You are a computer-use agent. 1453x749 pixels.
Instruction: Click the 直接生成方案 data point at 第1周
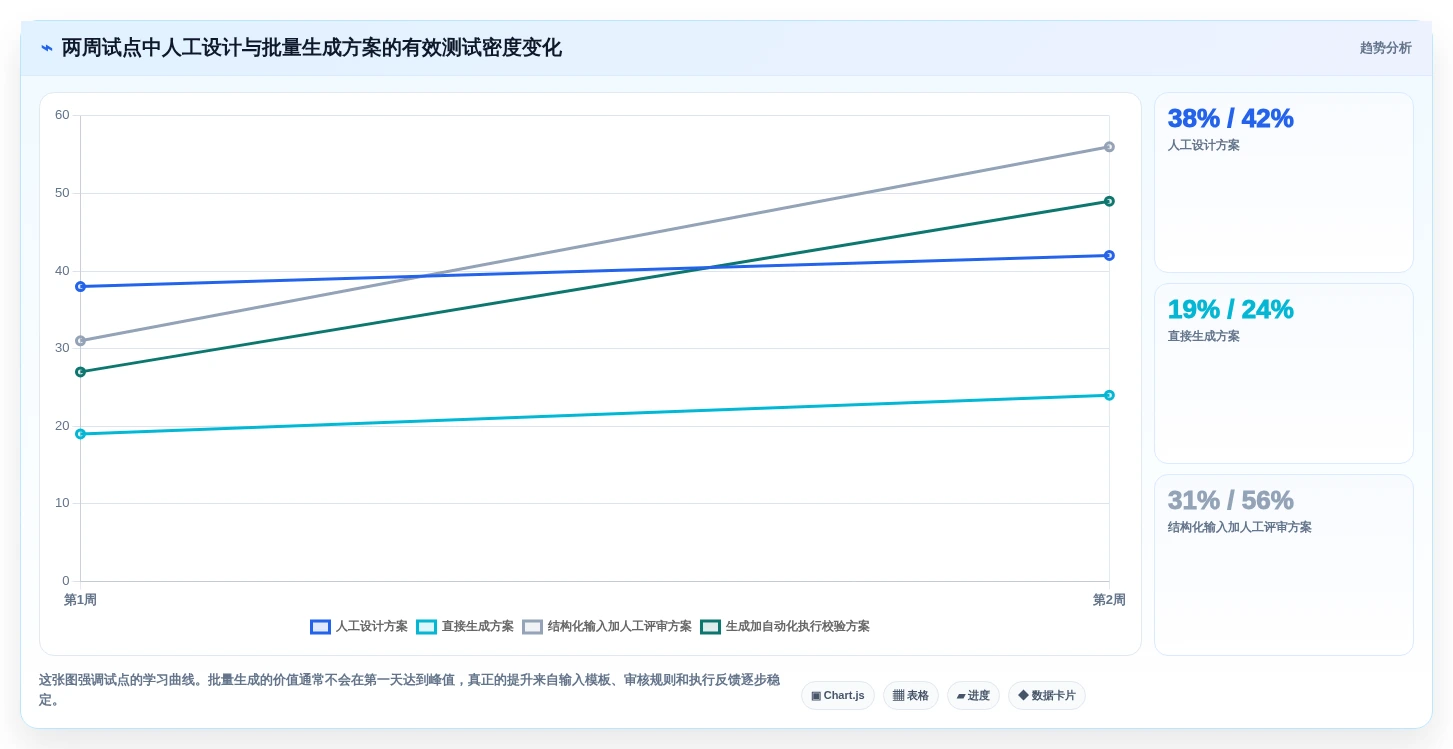(80, 434)
